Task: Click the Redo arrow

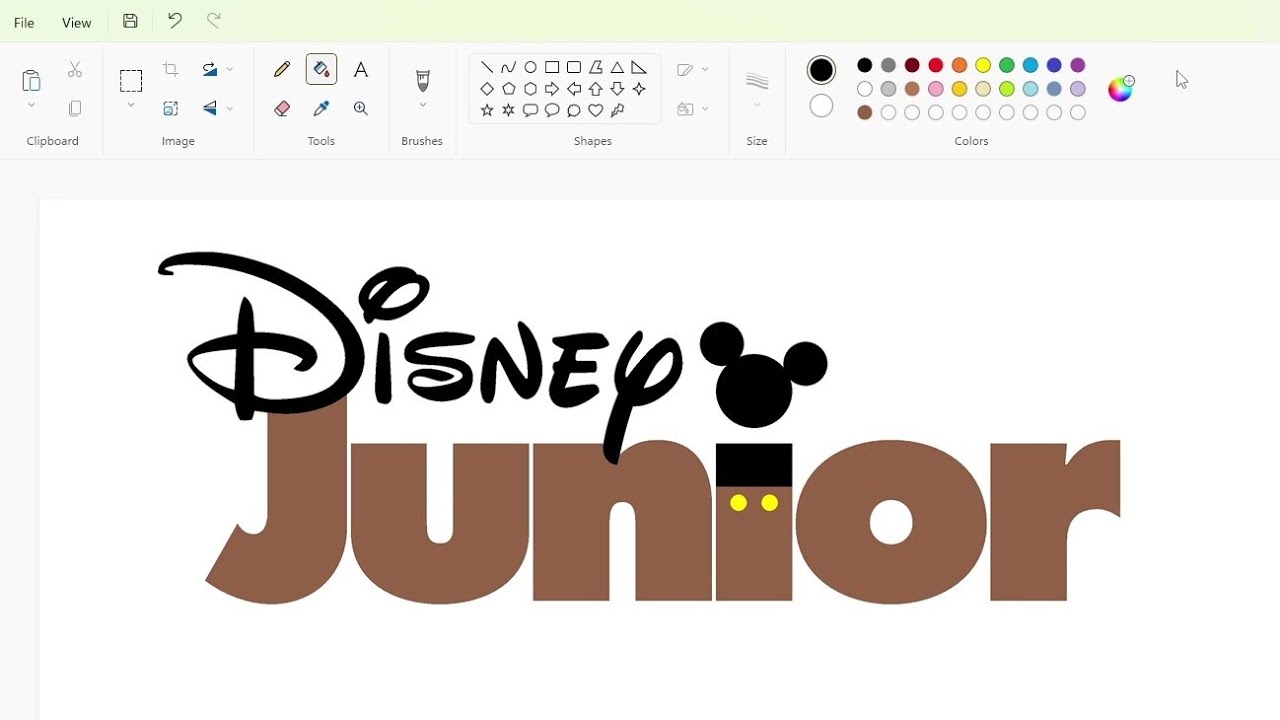Action: pyautogui.click(x=213, y=21)
